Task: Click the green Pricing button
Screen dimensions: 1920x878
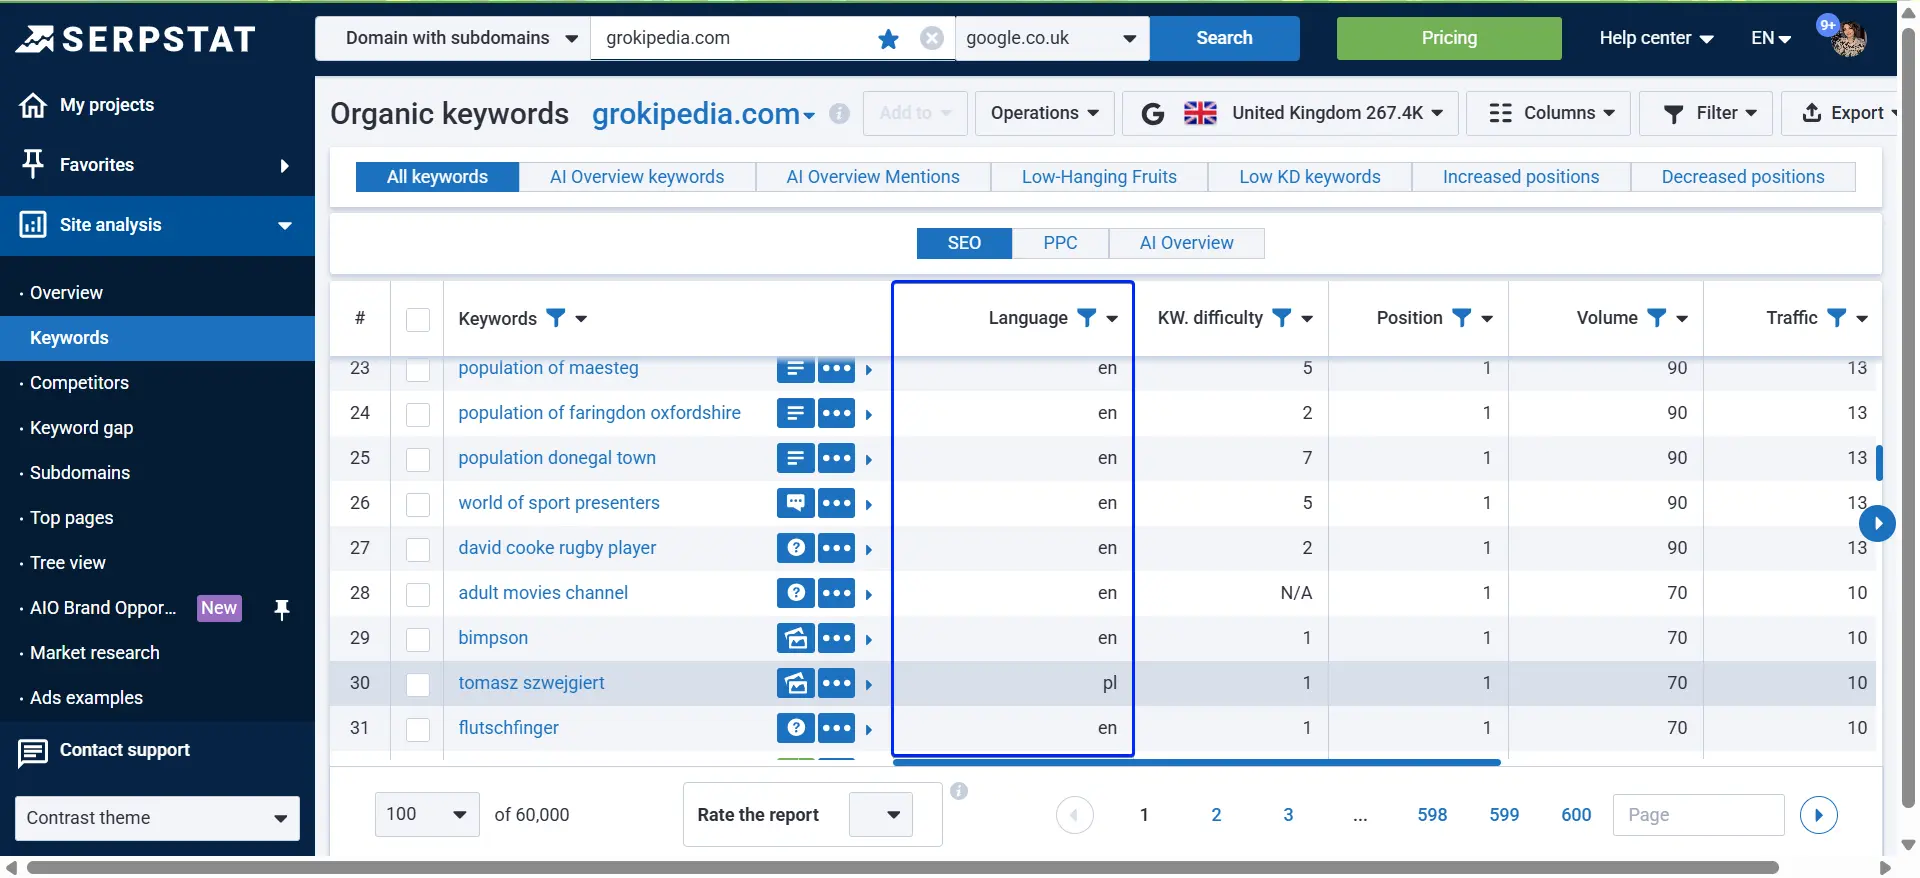Action: (x=1449, y=39)
